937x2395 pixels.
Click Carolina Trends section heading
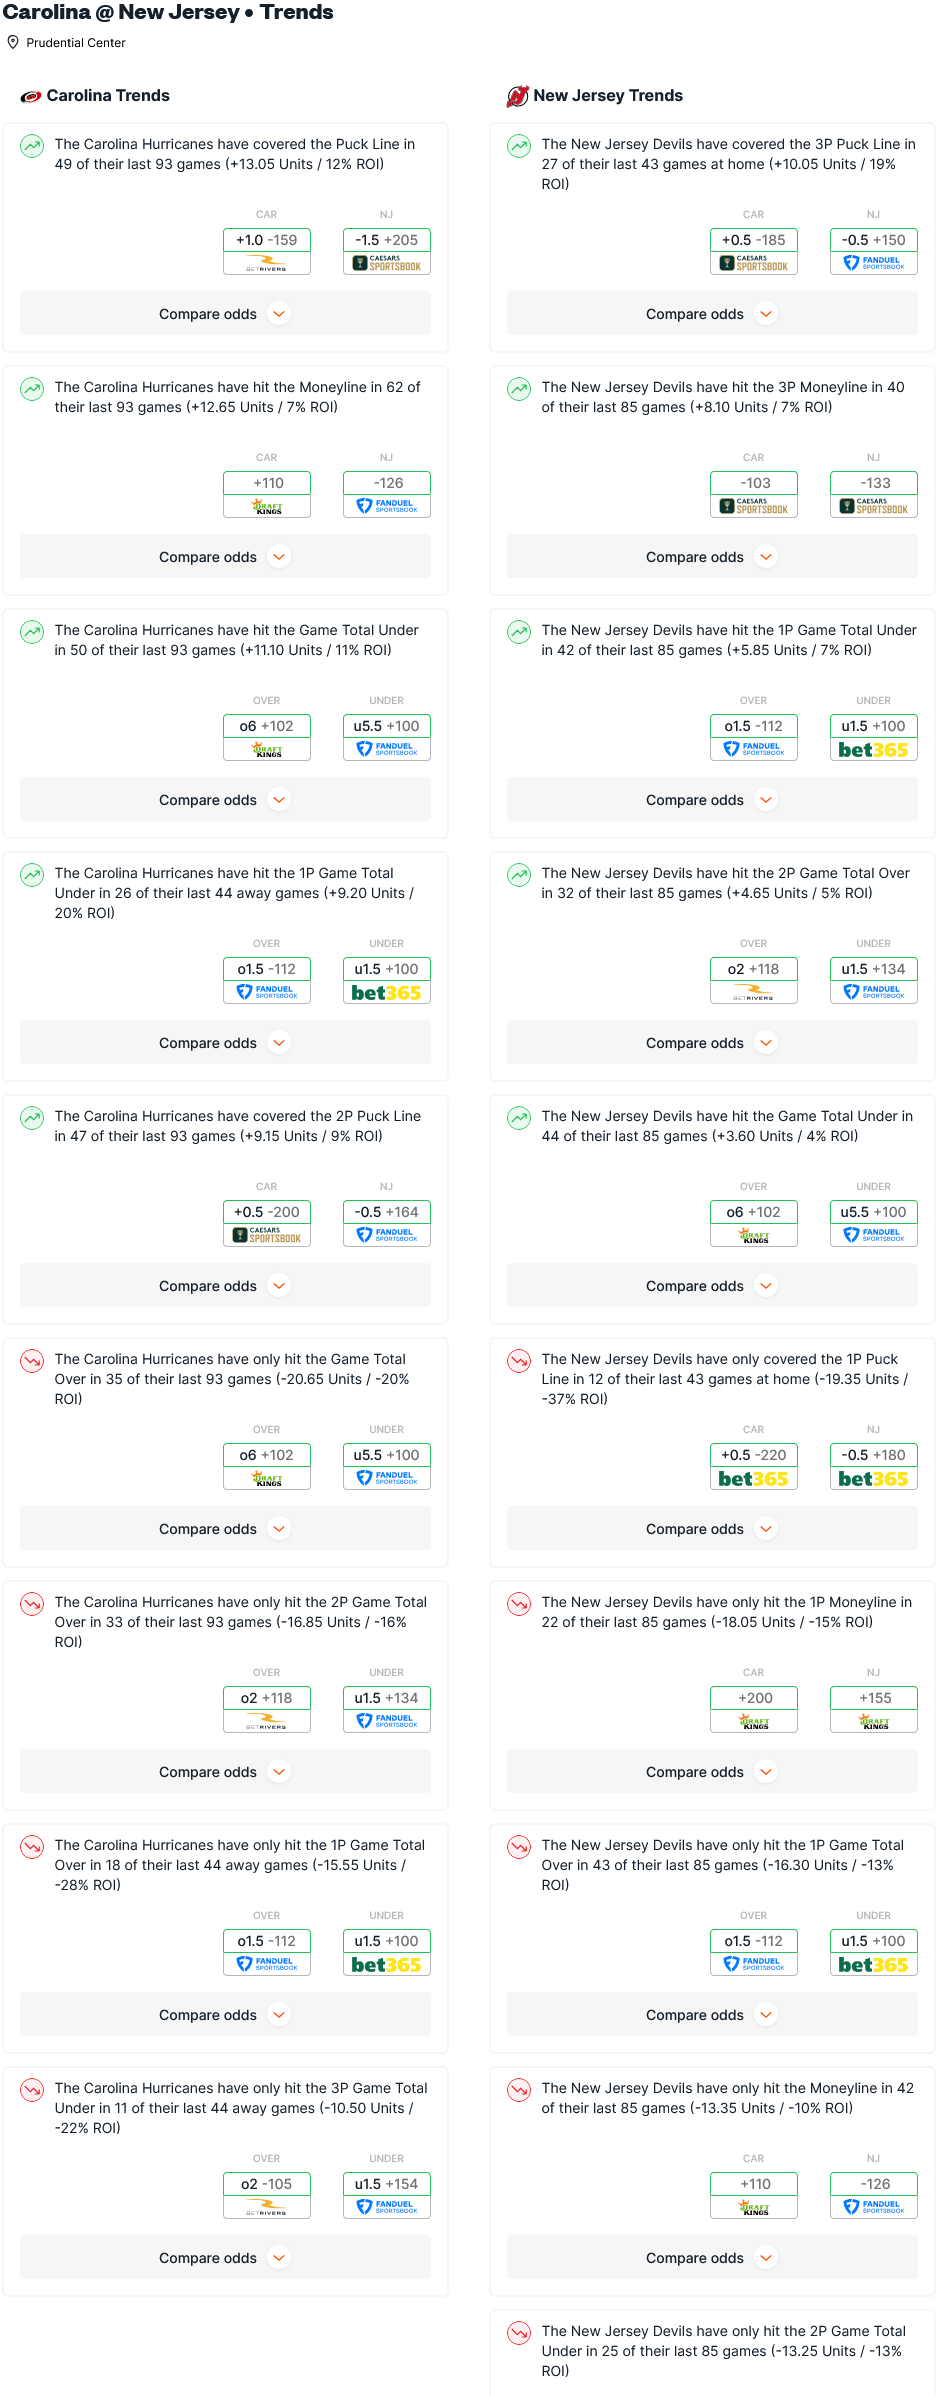coord(108,96)
